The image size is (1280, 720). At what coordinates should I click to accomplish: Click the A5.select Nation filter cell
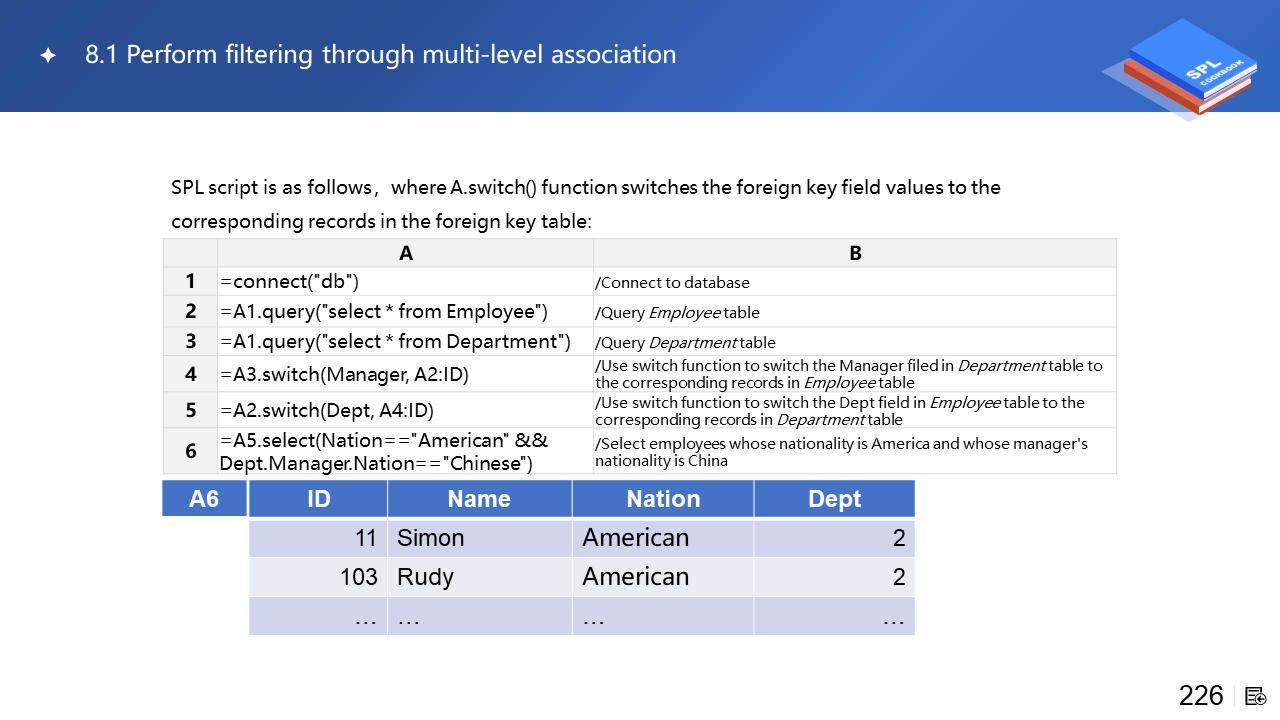pos(405,451)
